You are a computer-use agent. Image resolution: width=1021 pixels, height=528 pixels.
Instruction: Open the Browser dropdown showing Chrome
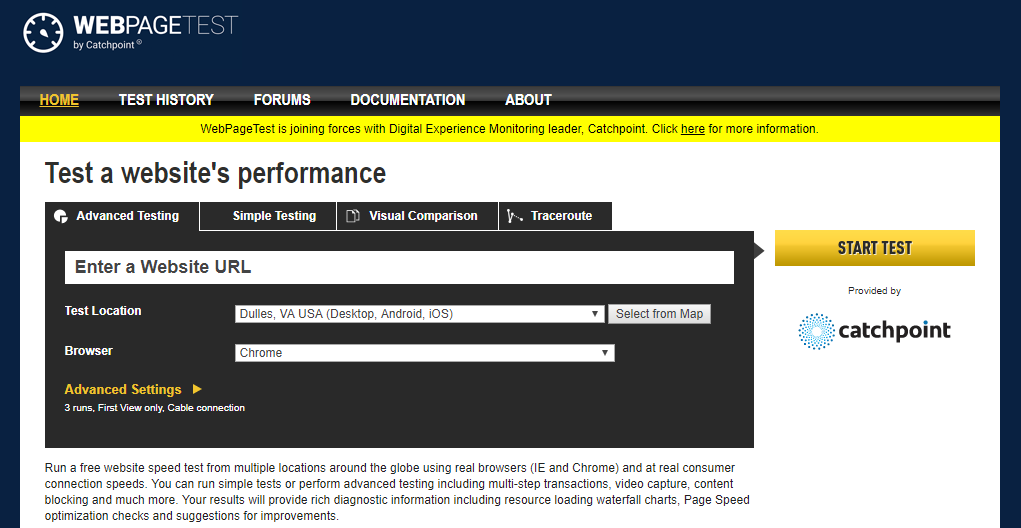[425, 353]
